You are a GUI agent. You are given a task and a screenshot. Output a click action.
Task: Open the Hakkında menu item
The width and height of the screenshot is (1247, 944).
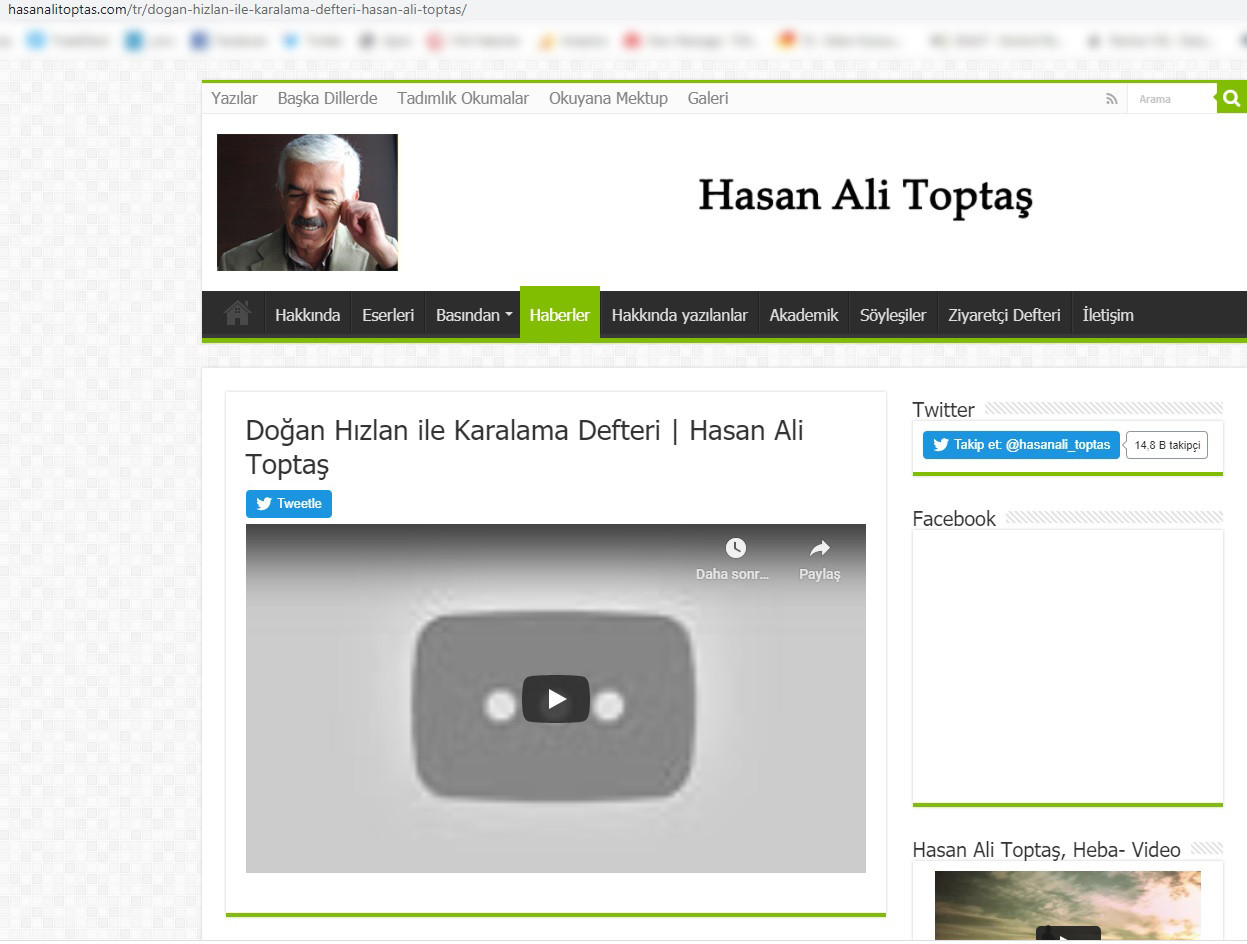[x=307, y=313]
